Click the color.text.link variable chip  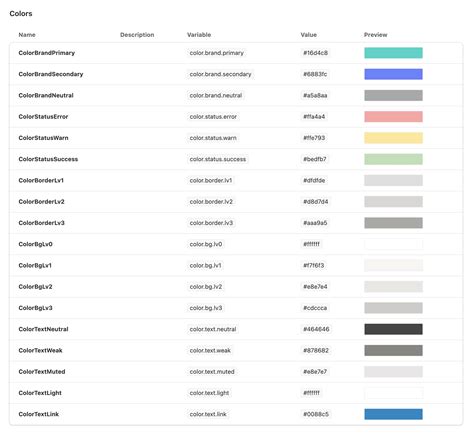tap(208, 414)
